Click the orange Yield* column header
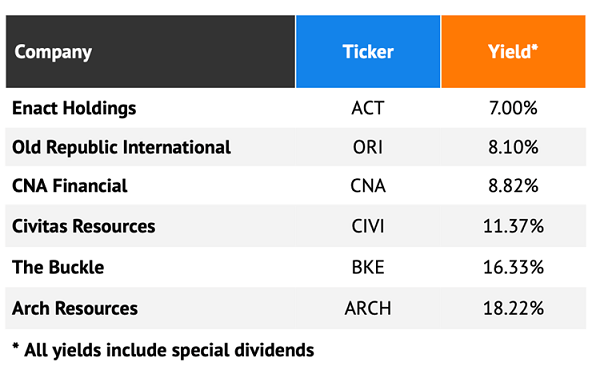Viewport: 600px width, 366px height. 513,52
